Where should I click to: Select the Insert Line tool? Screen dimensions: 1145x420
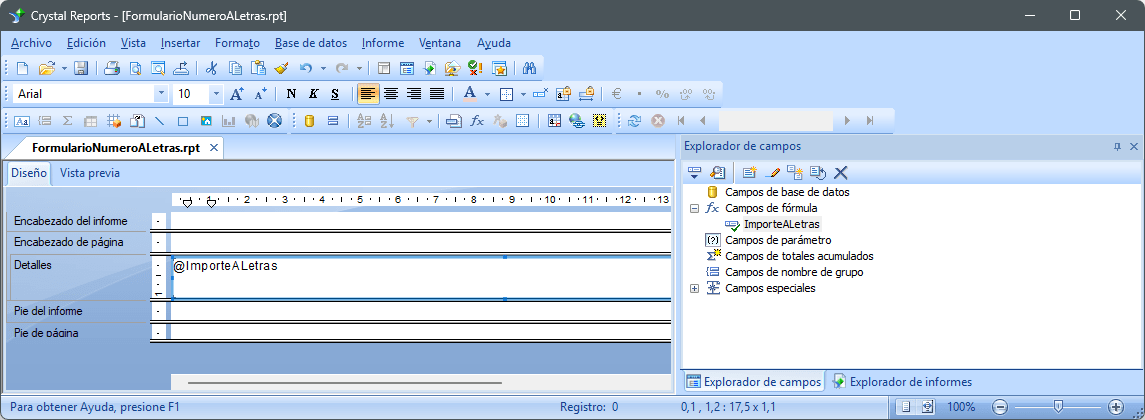(x=158, y=121)
